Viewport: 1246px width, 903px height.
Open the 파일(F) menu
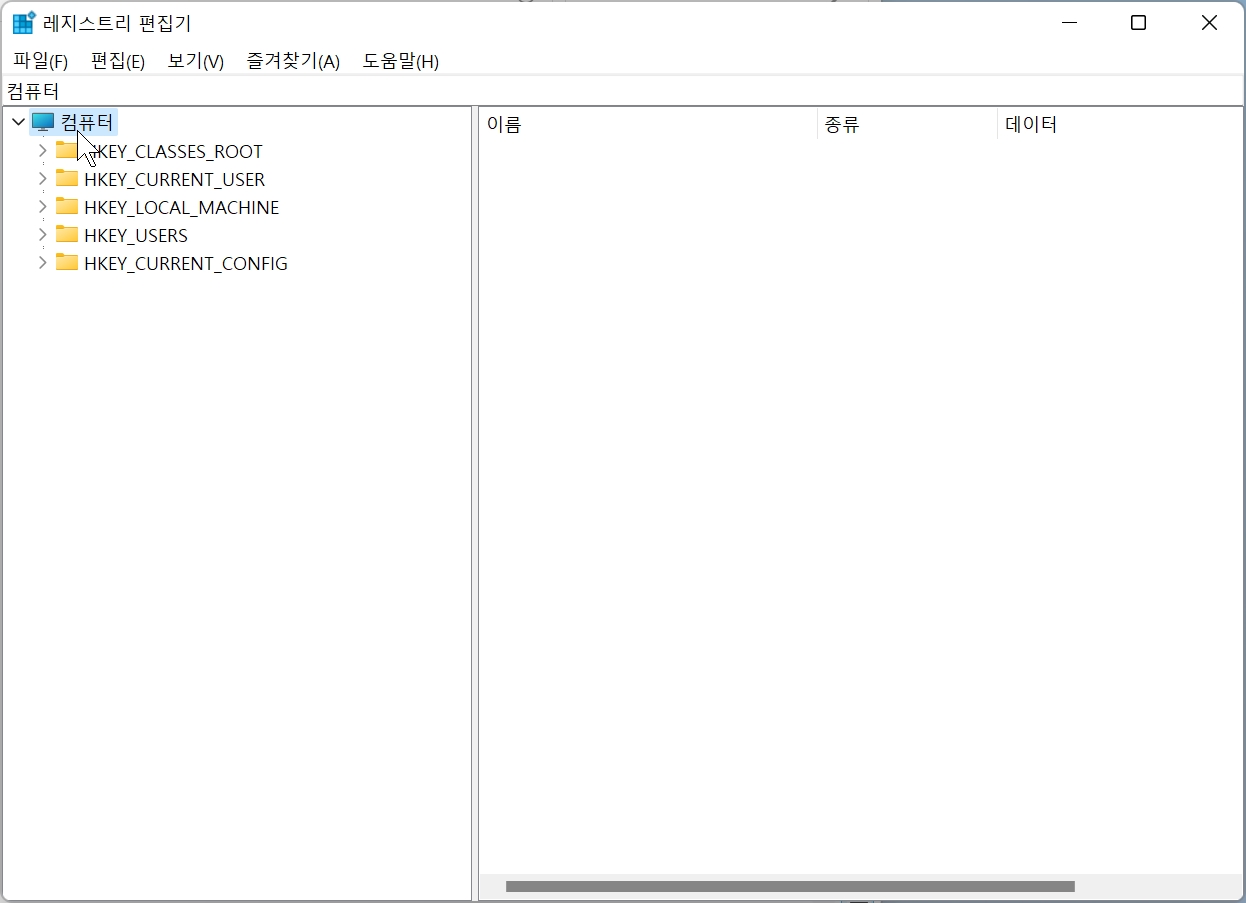[40, 61]
